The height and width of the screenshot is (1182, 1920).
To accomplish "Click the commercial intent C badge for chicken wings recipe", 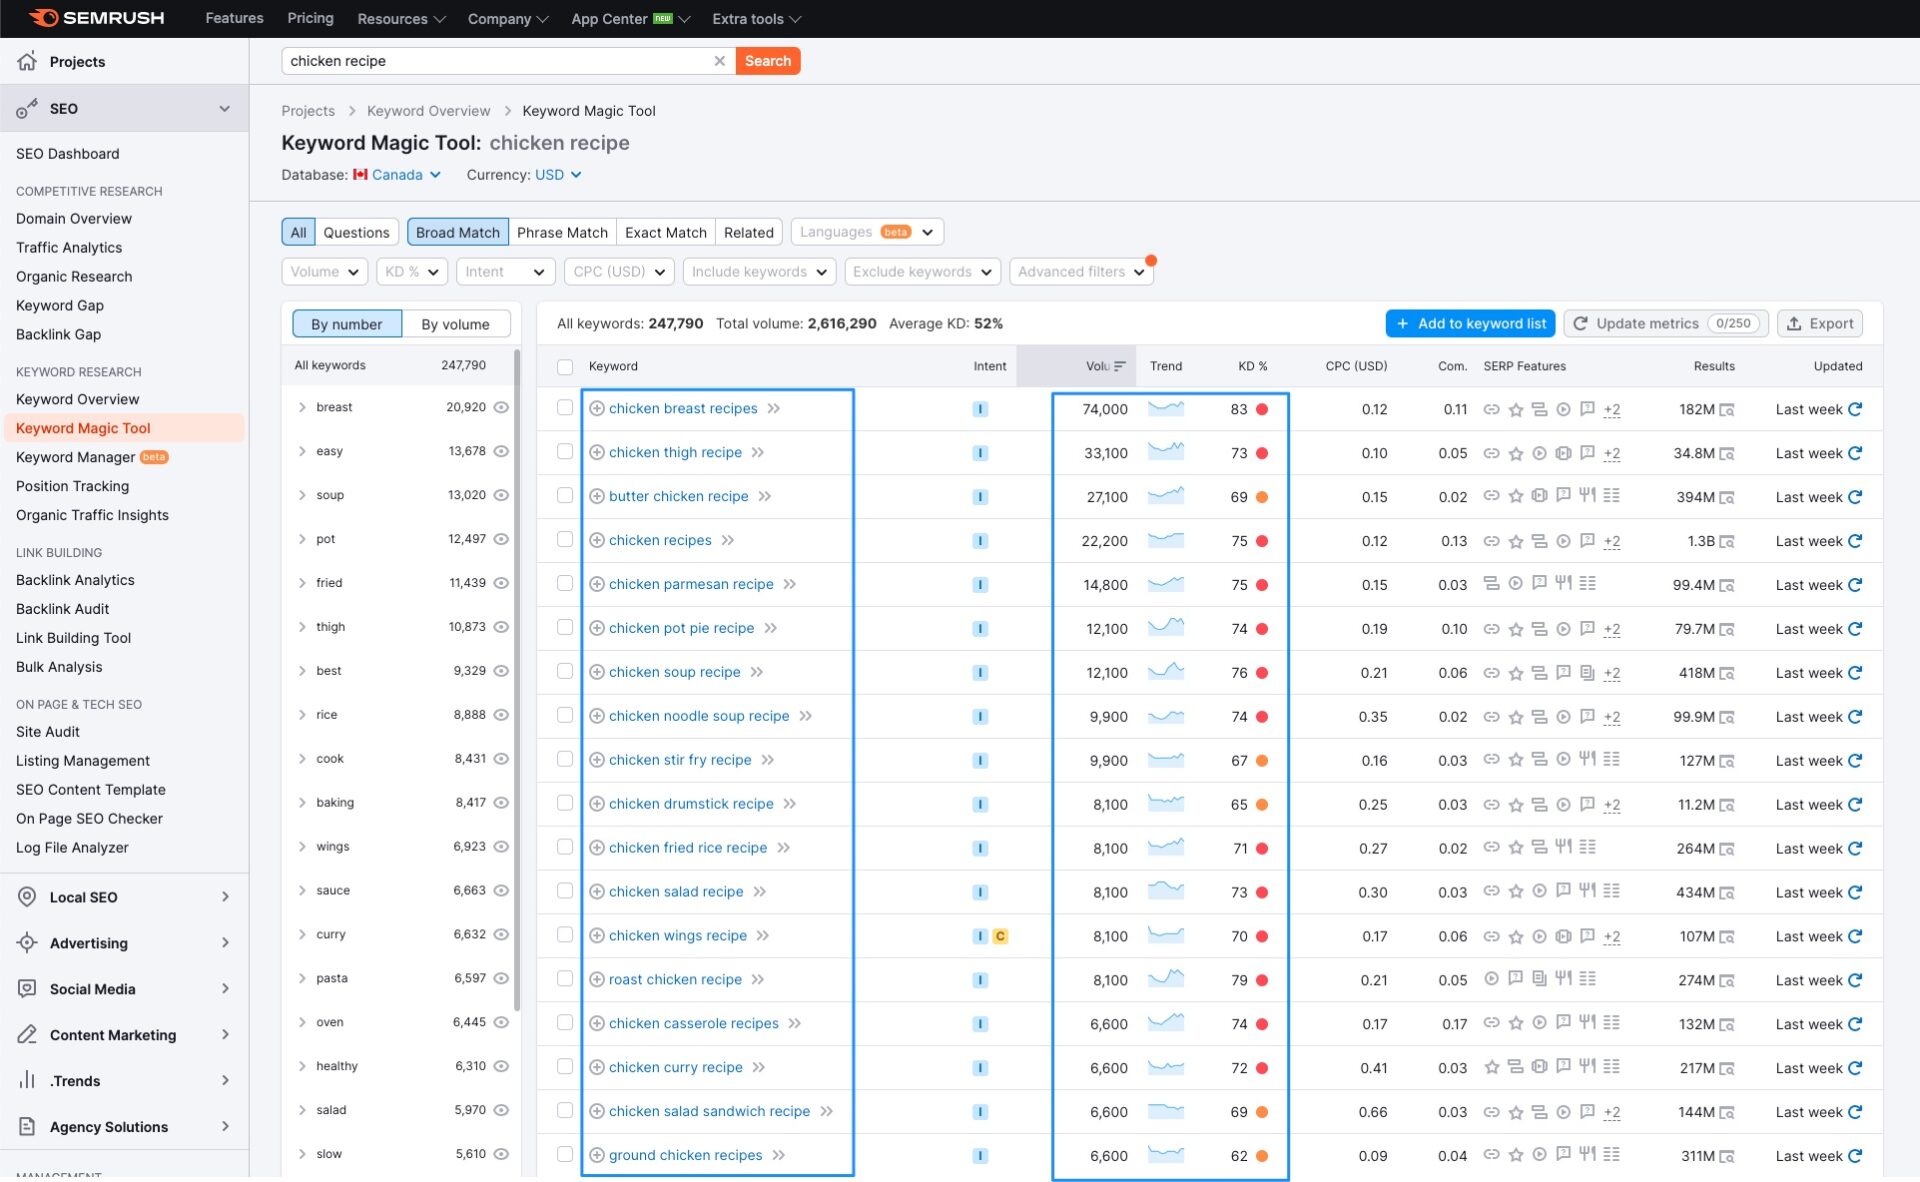I will tap(1000, 936).
